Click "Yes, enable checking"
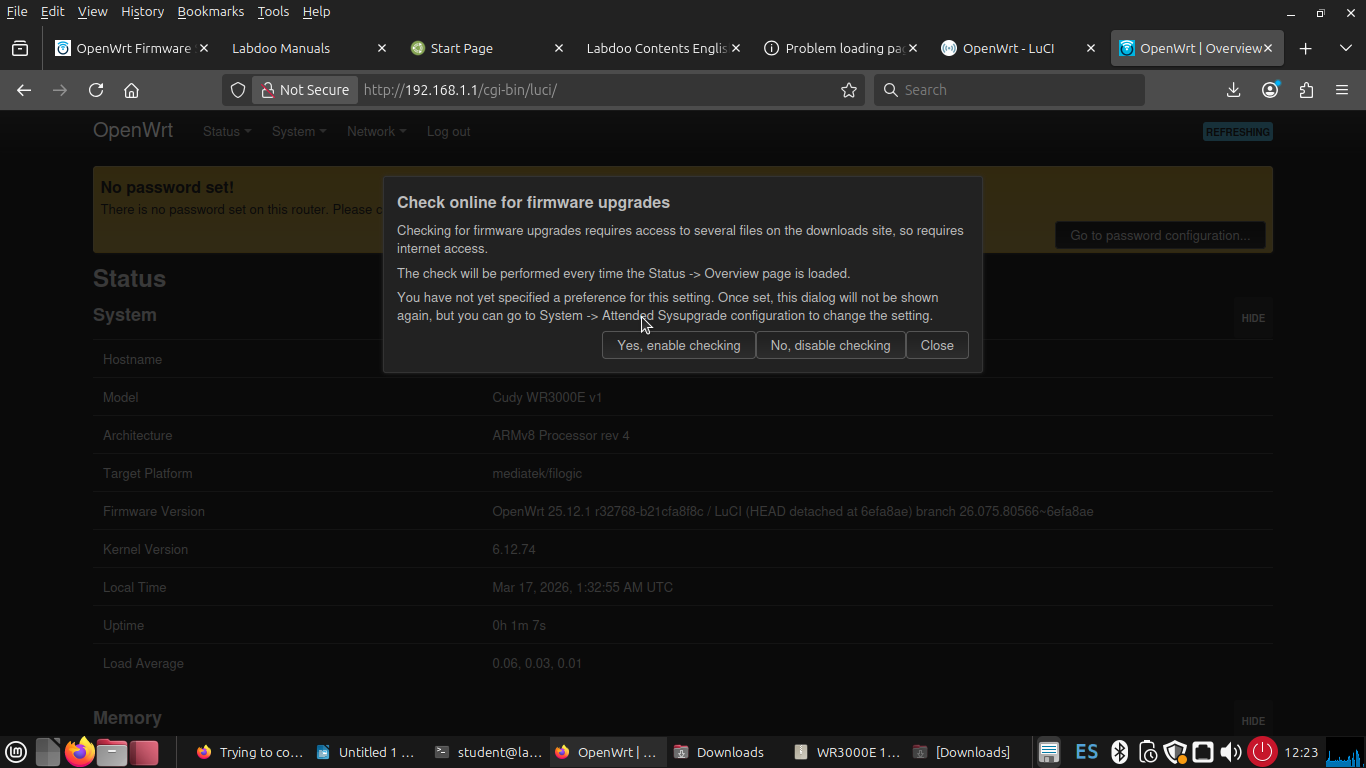 click(678, 345)
